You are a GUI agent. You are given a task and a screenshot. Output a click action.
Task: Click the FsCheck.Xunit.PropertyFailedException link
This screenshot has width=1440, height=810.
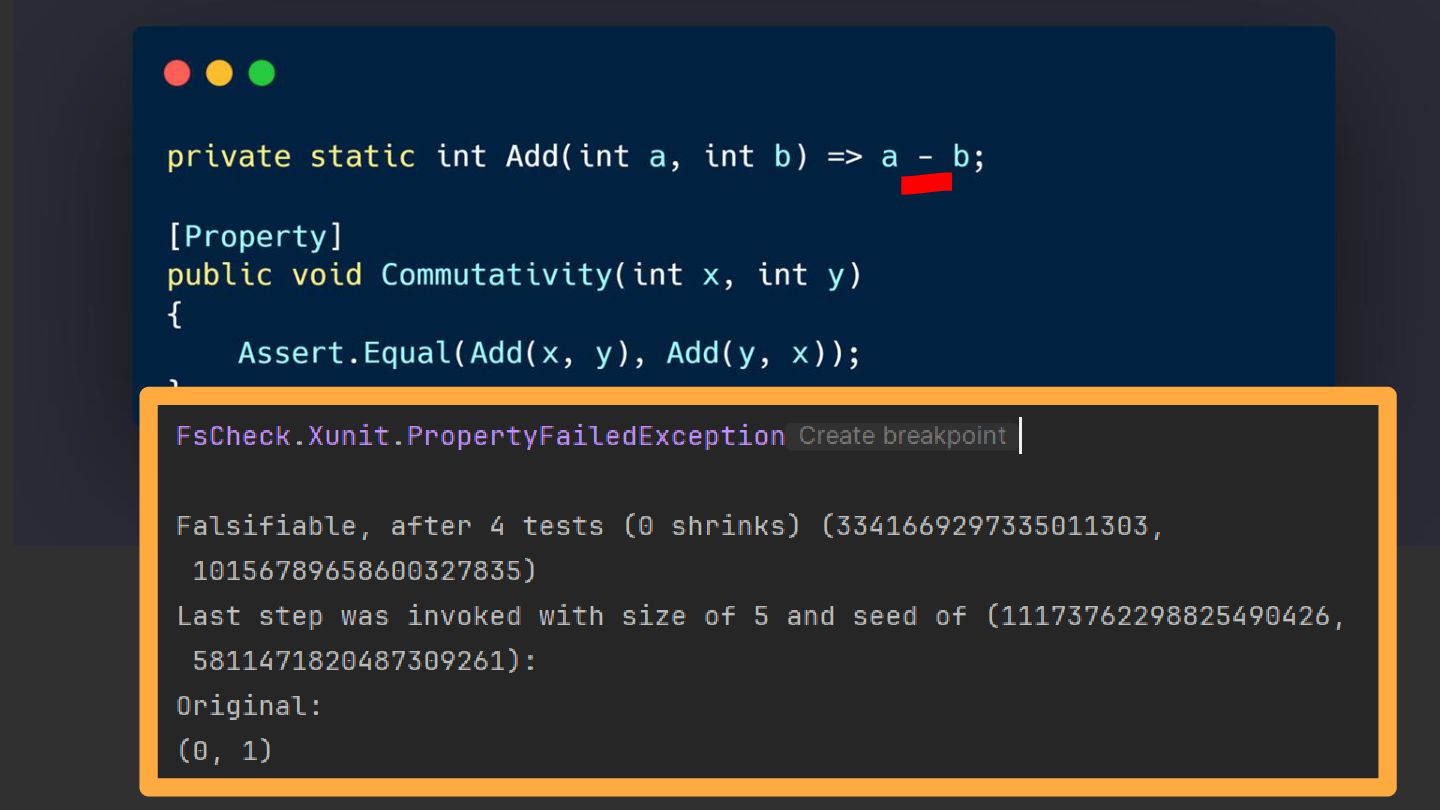tap(480, 436)
